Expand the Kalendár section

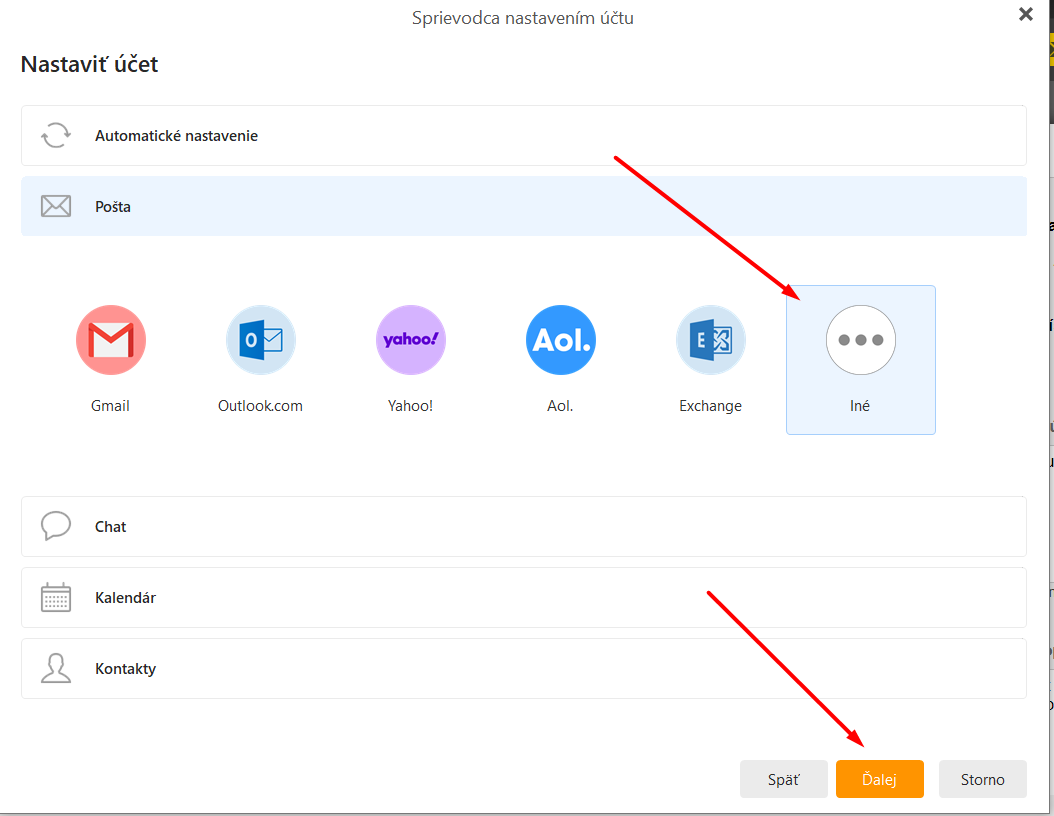click(524, 598)
